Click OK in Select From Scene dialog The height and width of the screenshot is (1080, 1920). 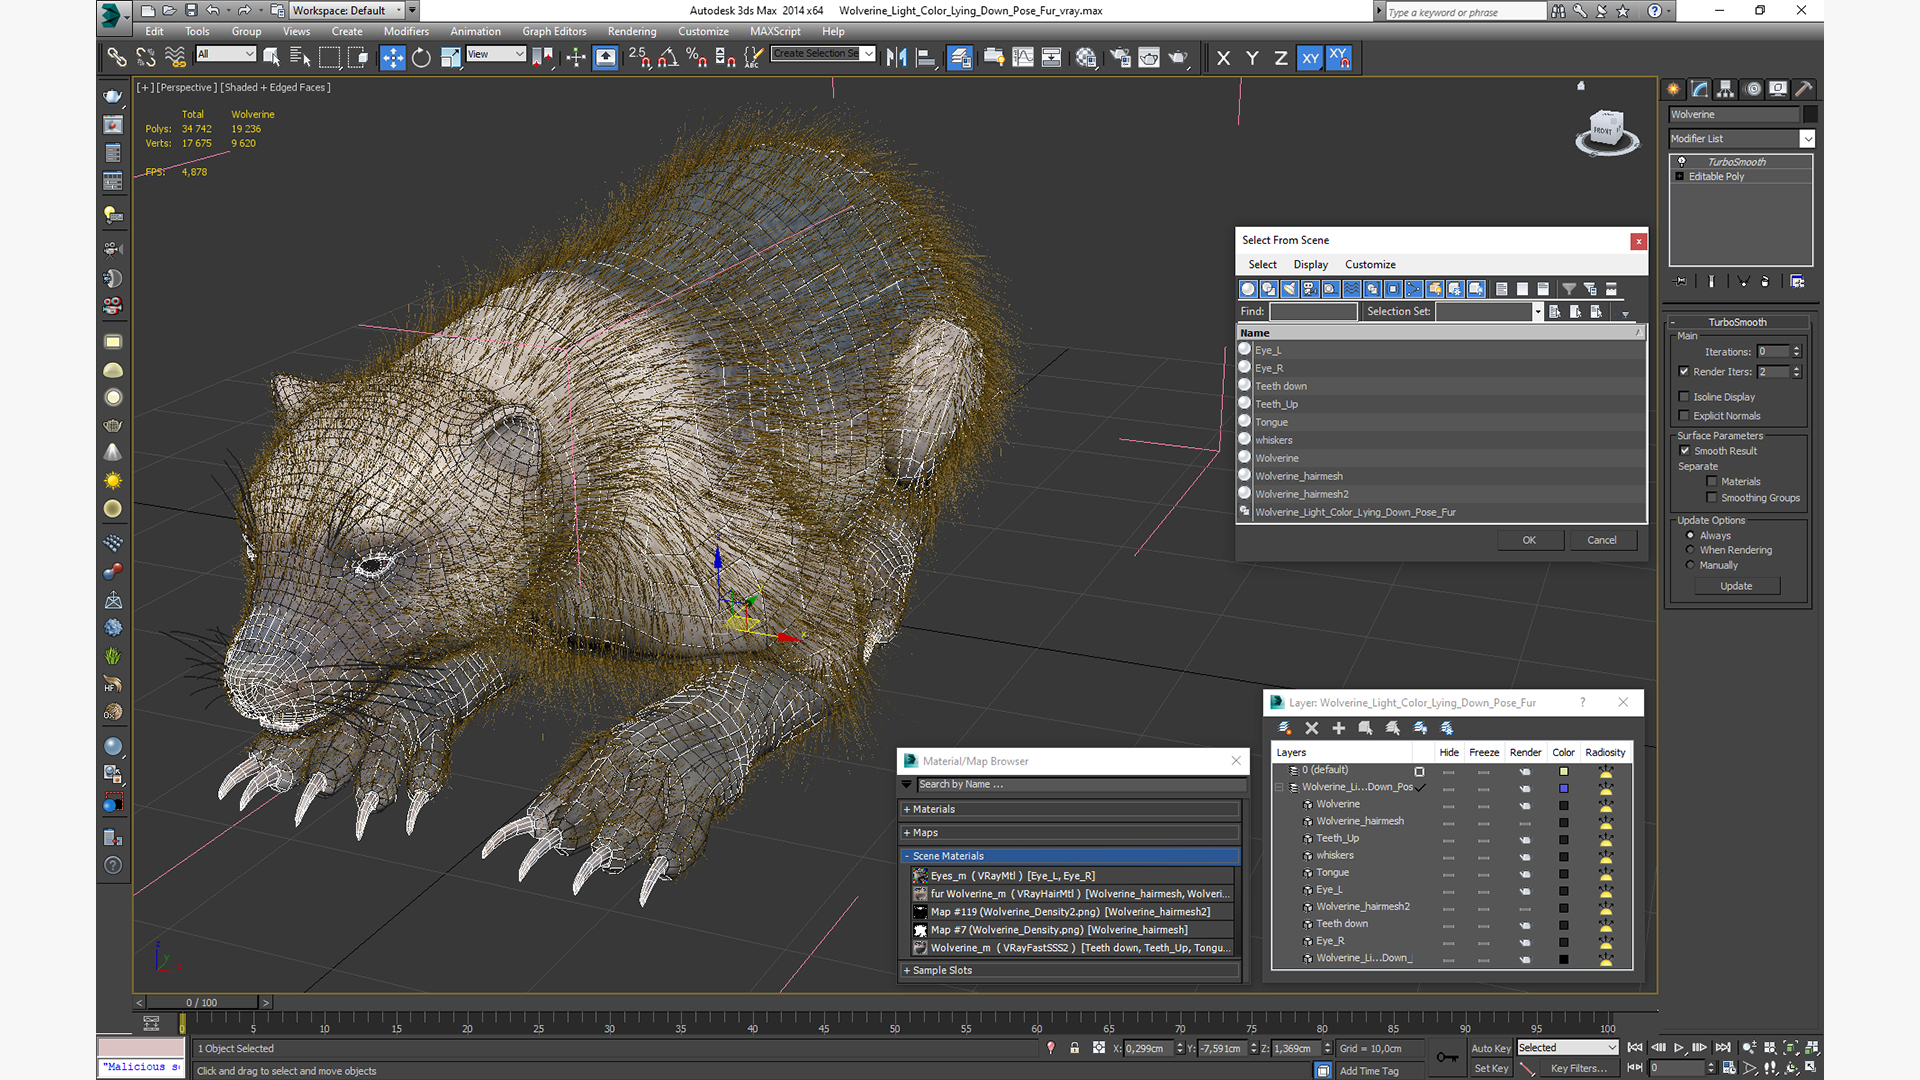pos(1529,540)
